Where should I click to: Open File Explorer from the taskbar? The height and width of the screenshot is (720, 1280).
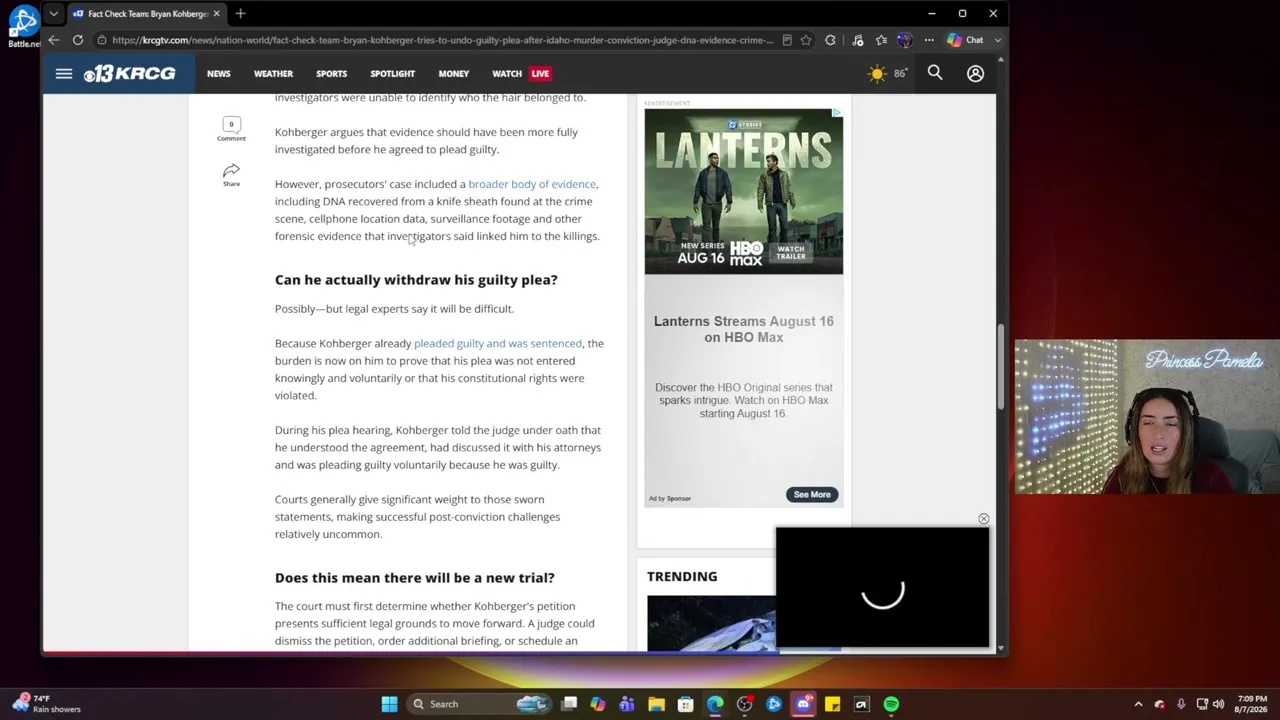(x=656, y=704)
